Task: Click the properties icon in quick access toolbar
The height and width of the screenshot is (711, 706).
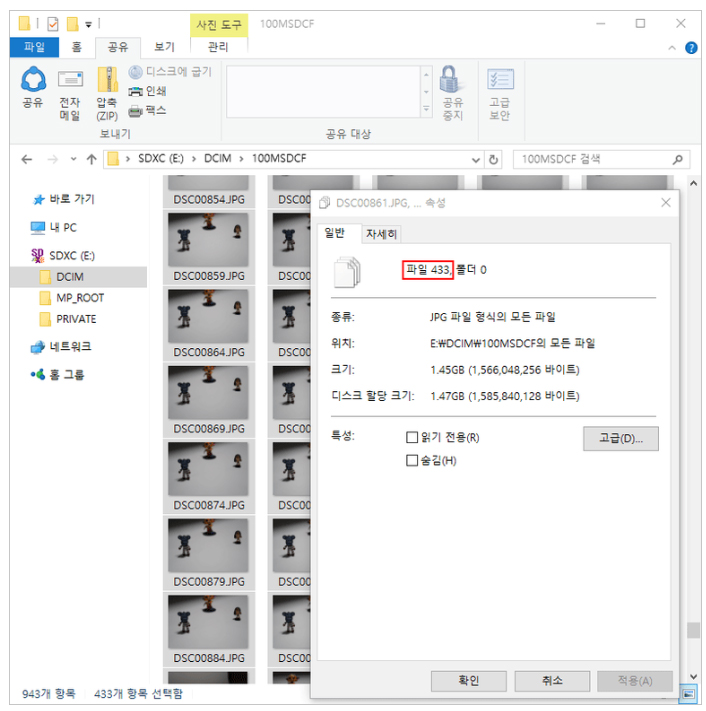Action: [53, 24]
